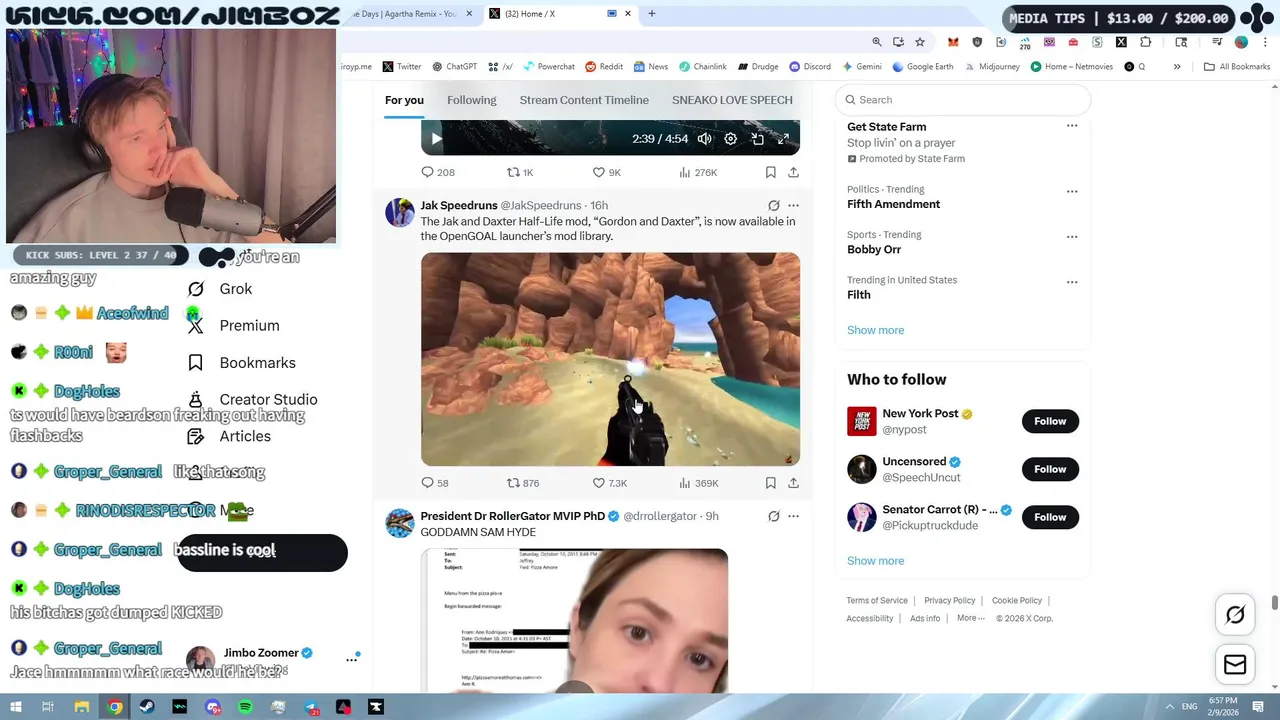Open options for the Fifth Amendment trend
The image size is (1280, 720).
pyautogui.click(x=1072, y=191)
